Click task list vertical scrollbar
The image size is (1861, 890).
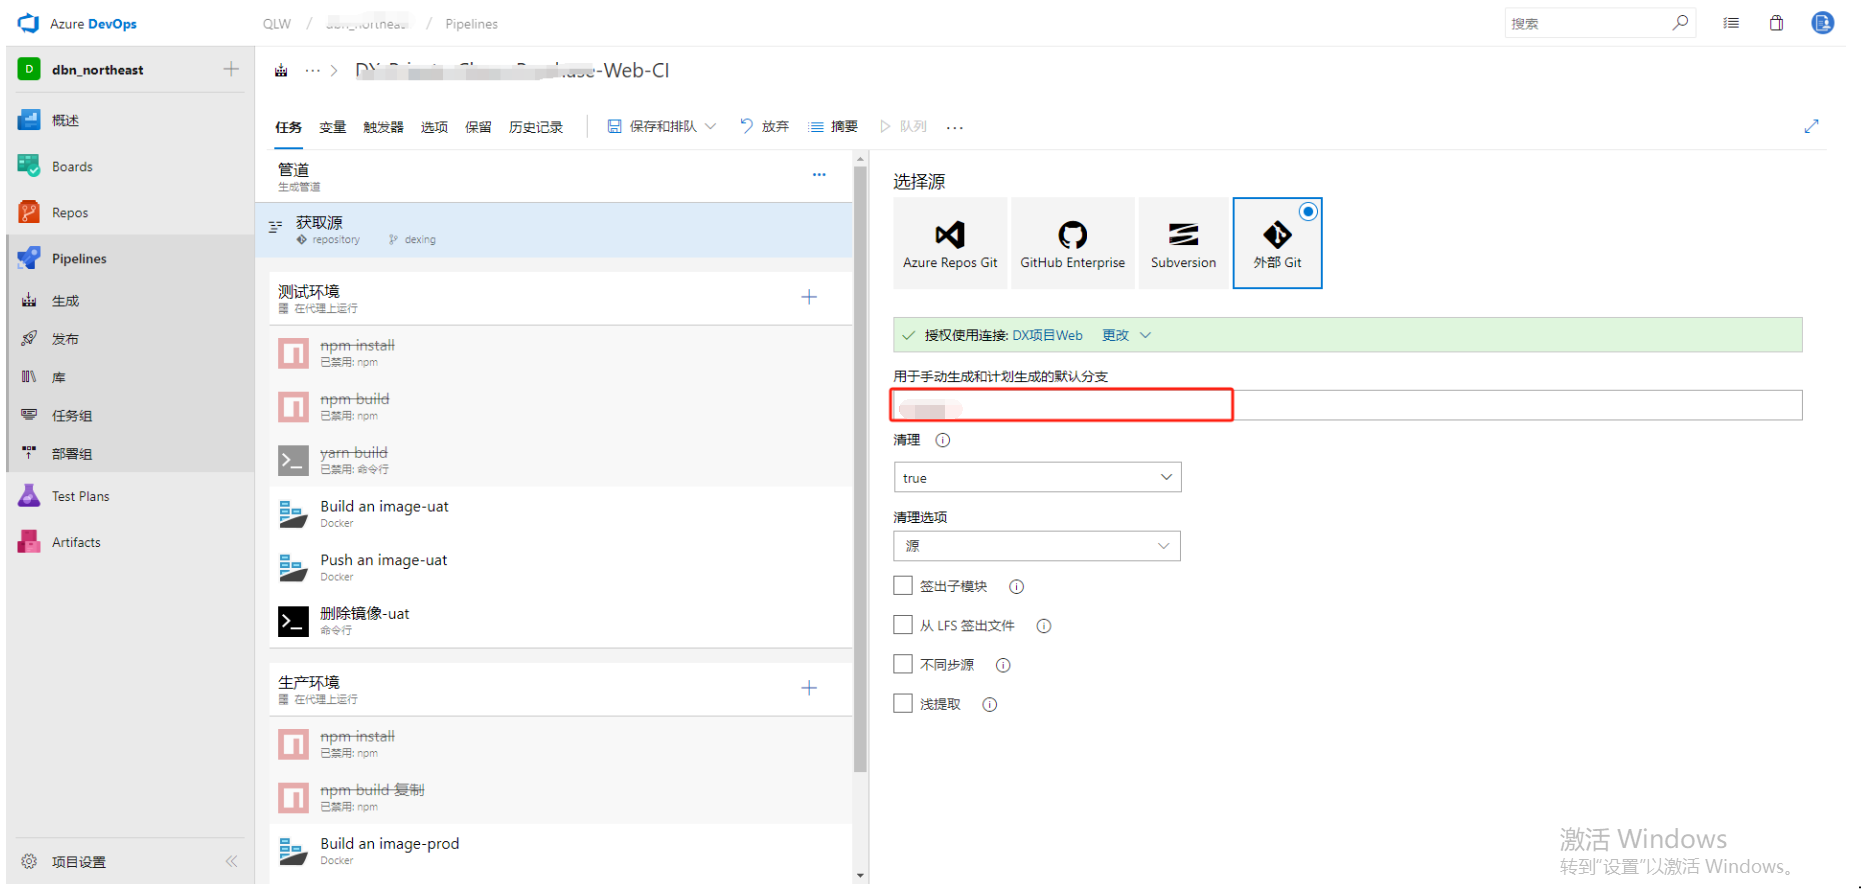(860, 468)
